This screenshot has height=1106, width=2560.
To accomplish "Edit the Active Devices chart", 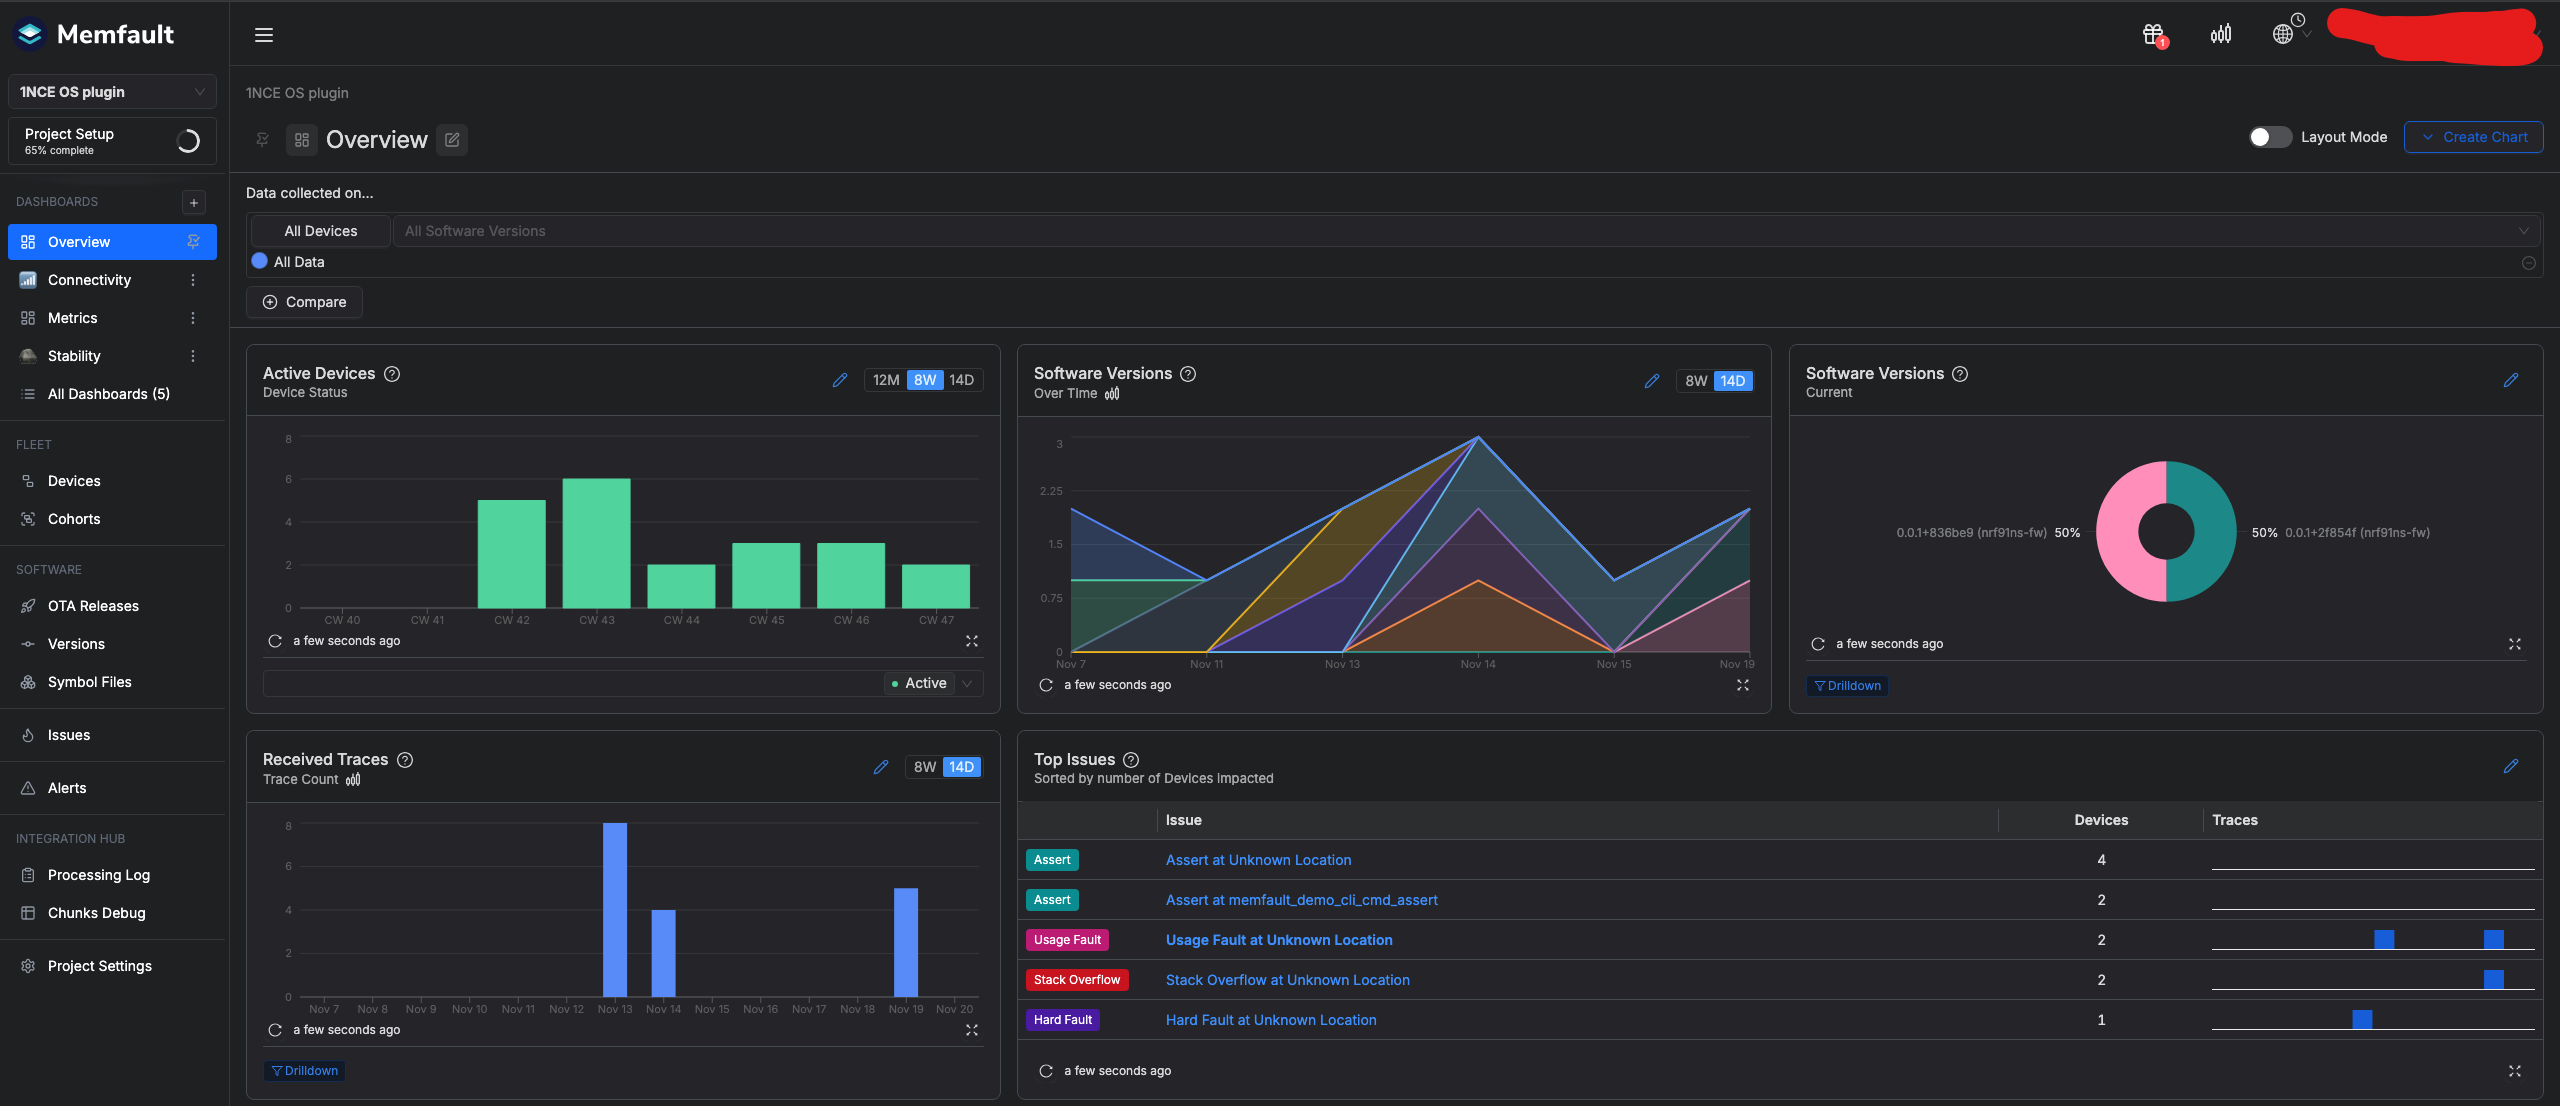I will pyautogui.click(x=840, y=380).
